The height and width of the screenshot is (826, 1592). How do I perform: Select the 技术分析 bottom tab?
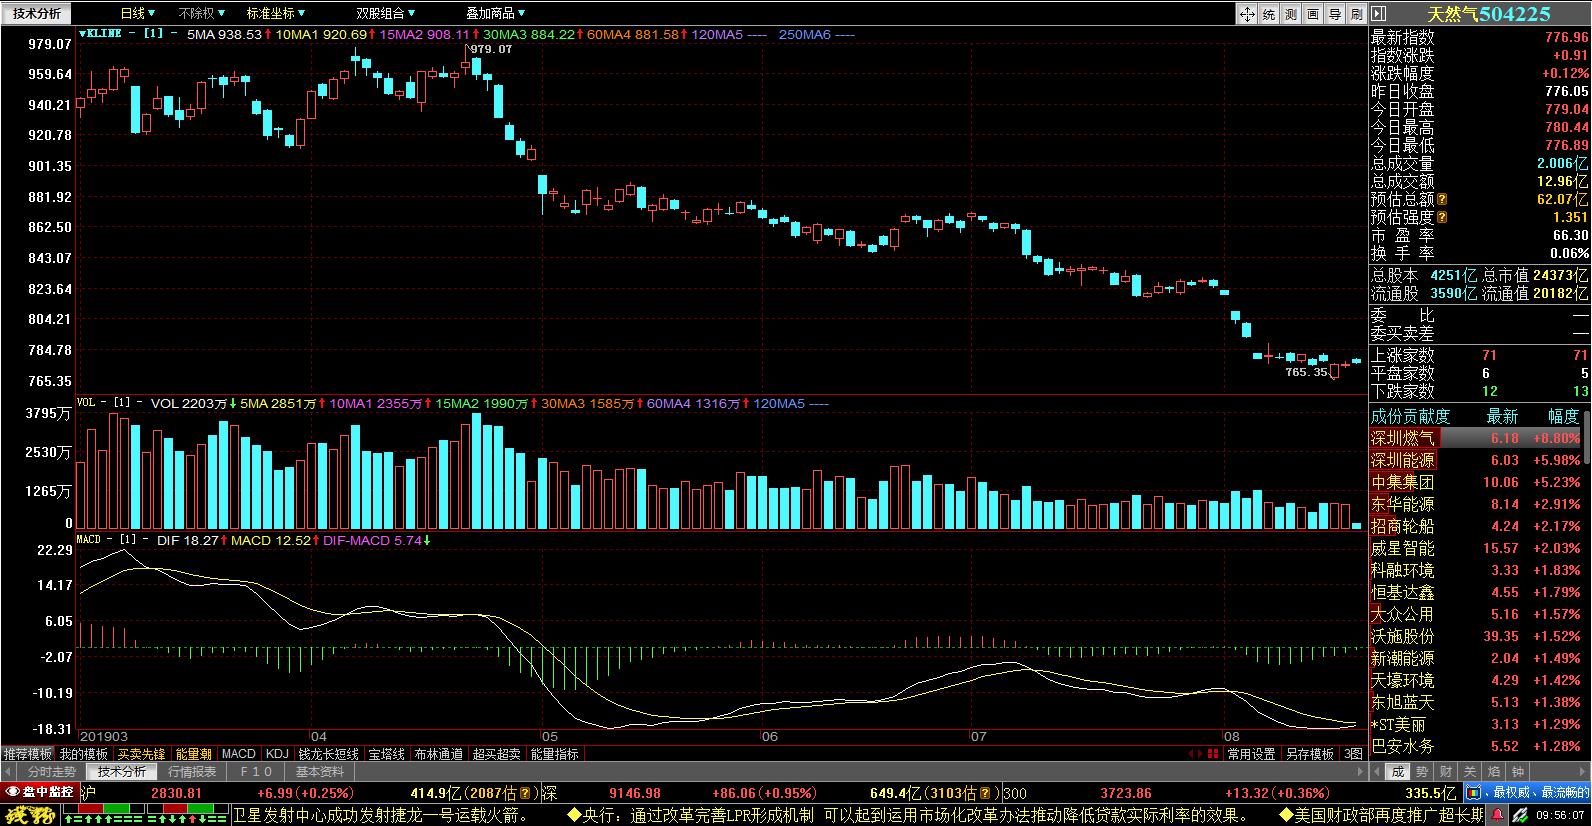coord(121,772)
